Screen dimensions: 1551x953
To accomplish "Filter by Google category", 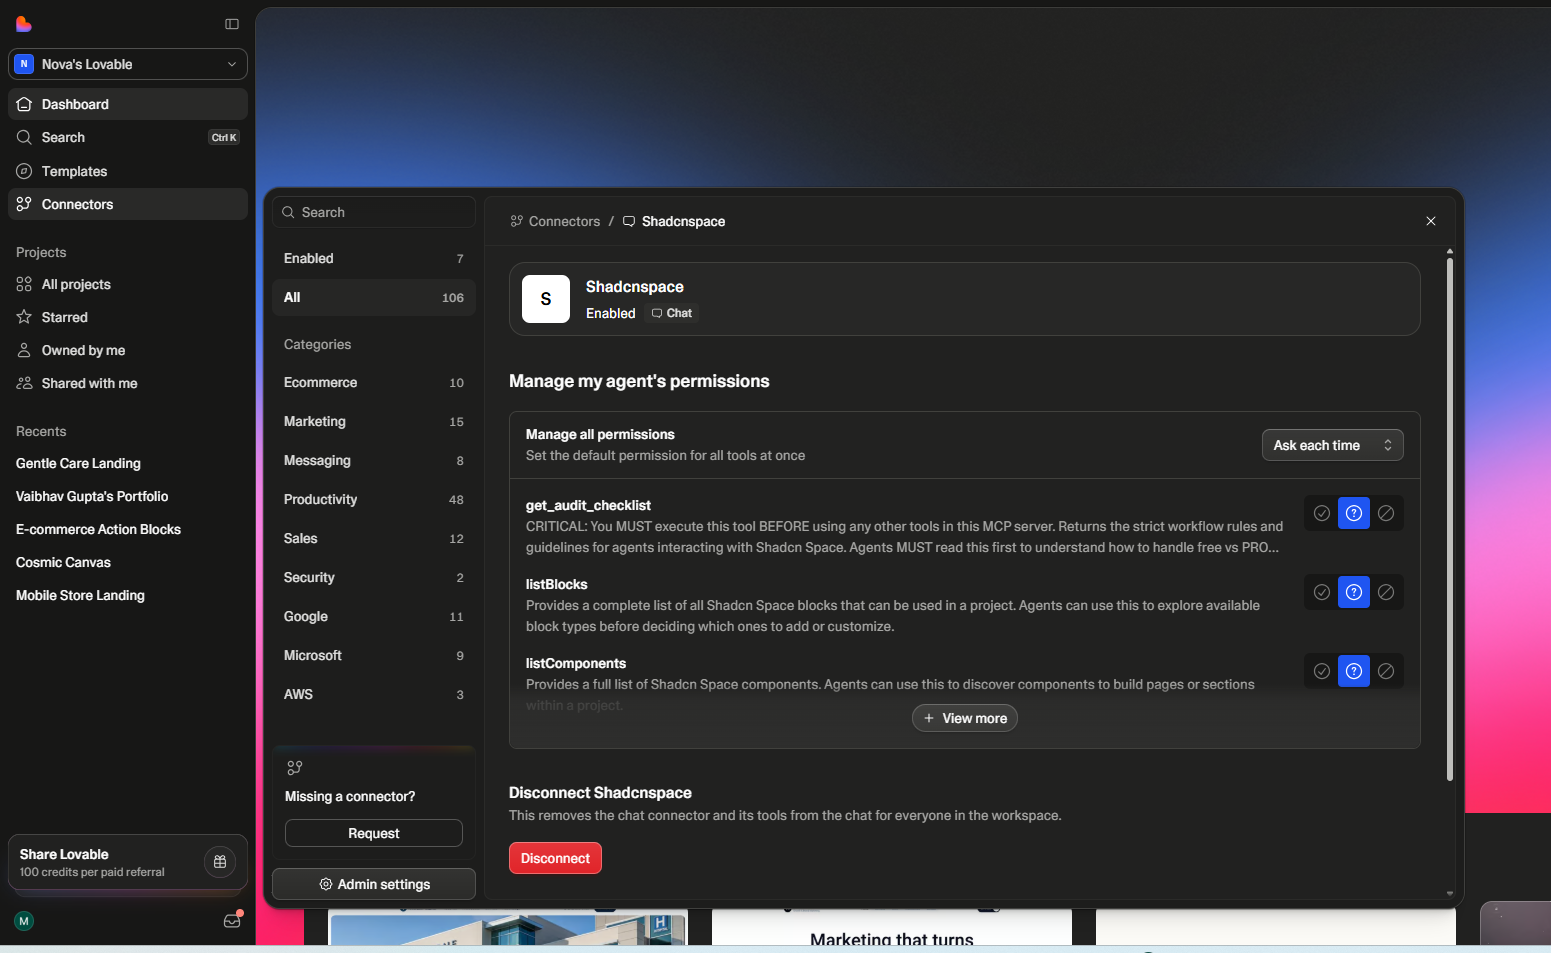I will tap(374, 616).
